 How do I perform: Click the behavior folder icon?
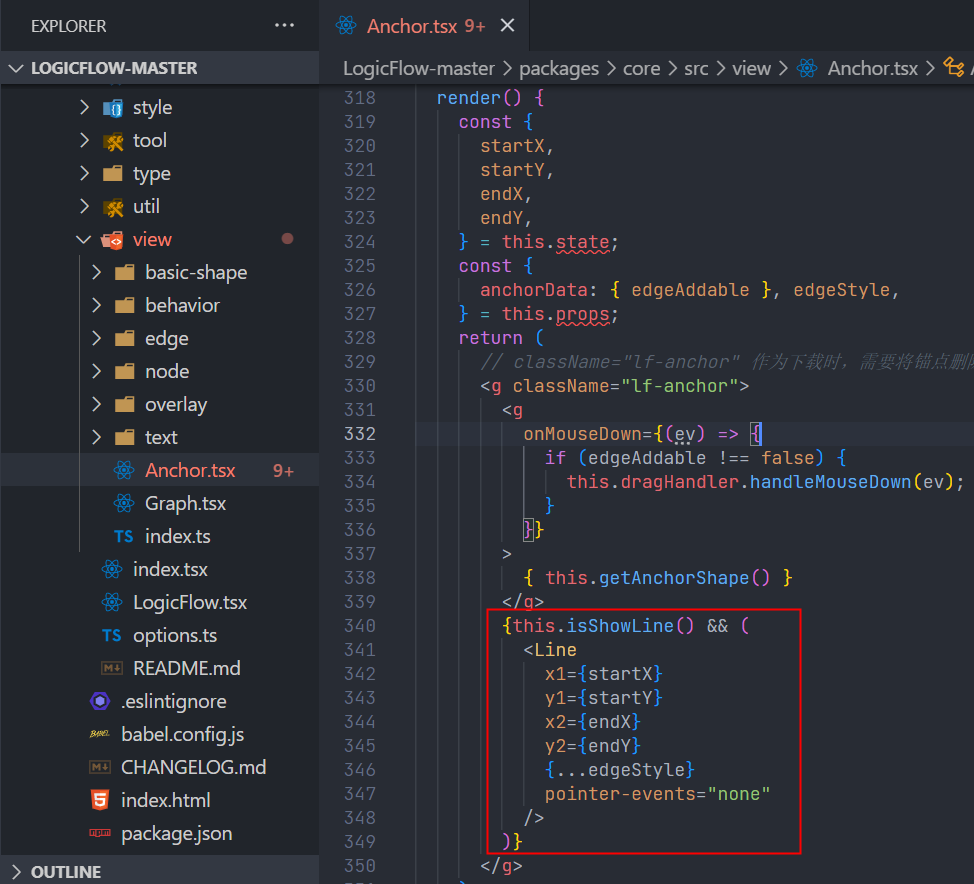124,305
